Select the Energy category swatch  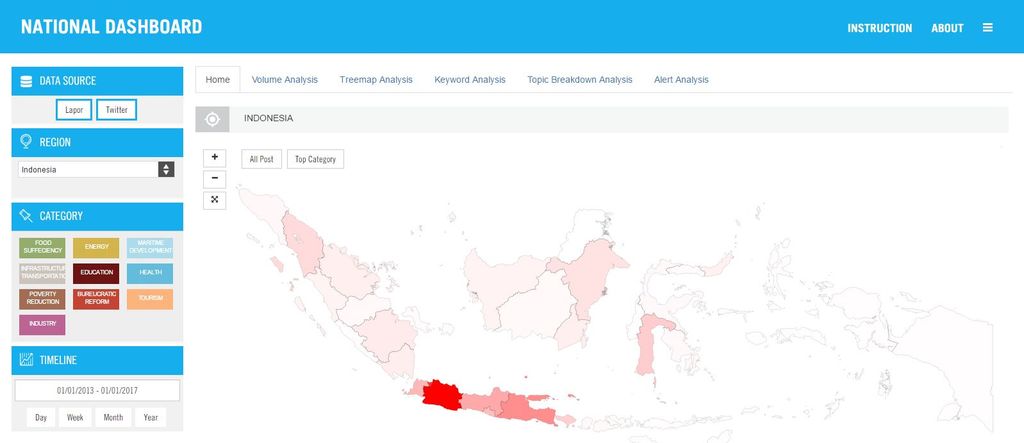(x=96, y=248)
